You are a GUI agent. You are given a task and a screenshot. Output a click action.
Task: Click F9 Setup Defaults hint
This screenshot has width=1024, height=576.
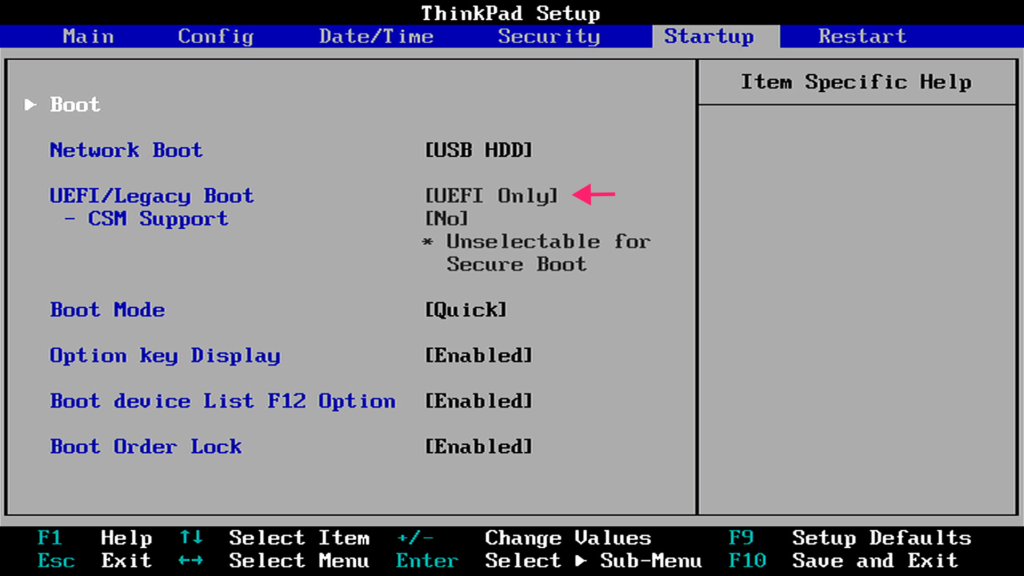pos(850,538)
